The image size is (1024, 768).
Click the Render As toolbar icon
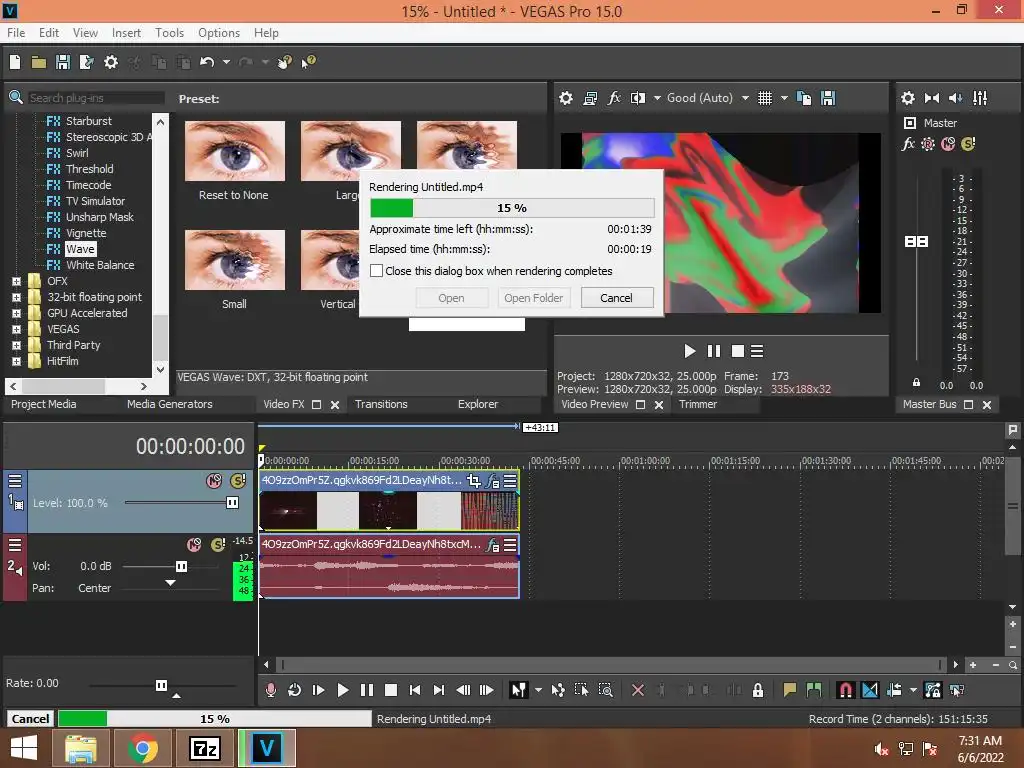[x=86, y=62]
